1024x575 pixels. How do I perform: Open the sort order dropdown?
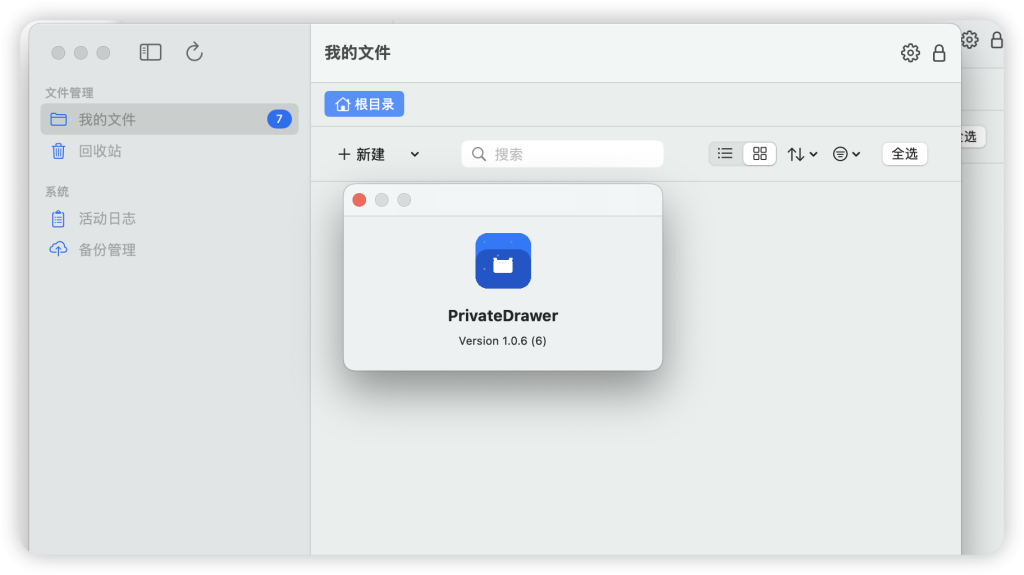(802, 154)
